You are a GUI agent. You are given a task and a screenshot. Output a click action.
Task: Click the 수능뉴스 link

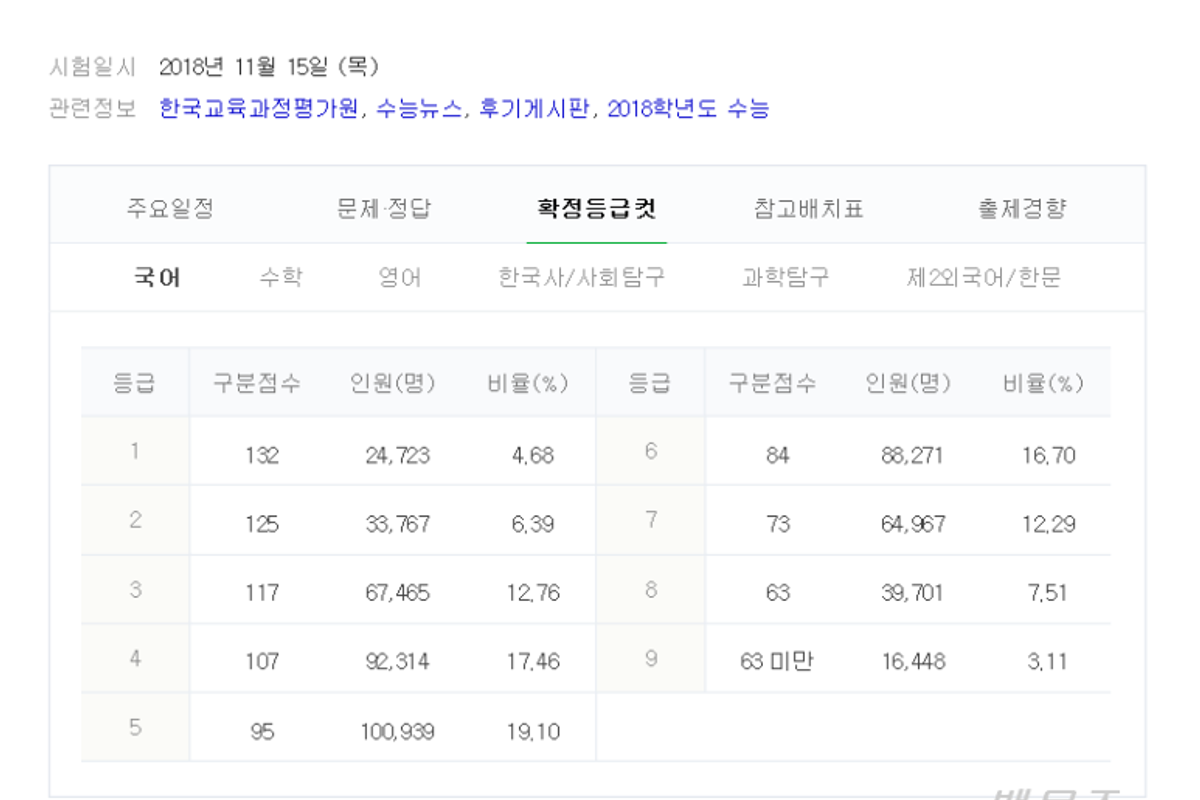pyautogui.click(x=420, y=109)
